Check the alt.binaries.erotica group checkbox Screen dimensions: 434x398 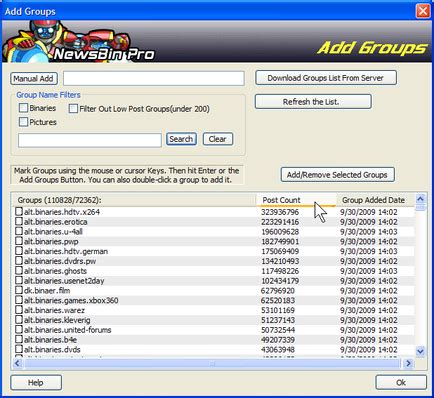(x=19, y=222)
